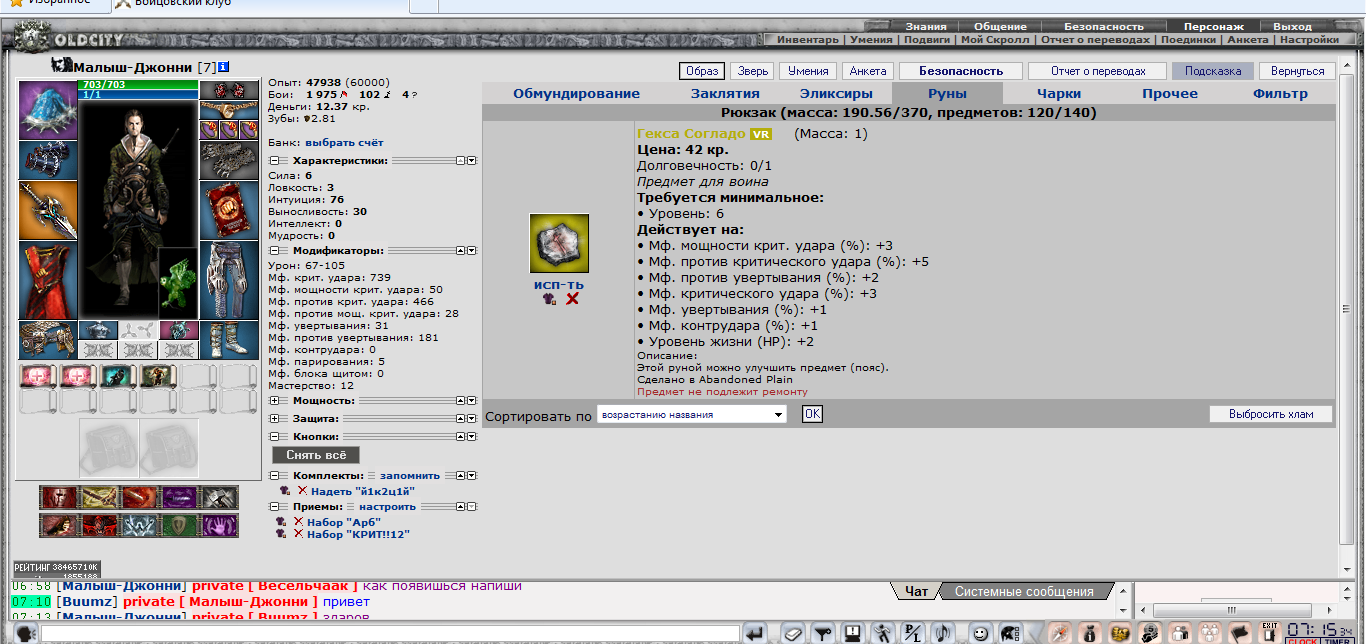This screenshot has height=644, width=1366.
Task: Switch to the Заклятия tab
Action: pyautogui.click(x=725, y=93)
